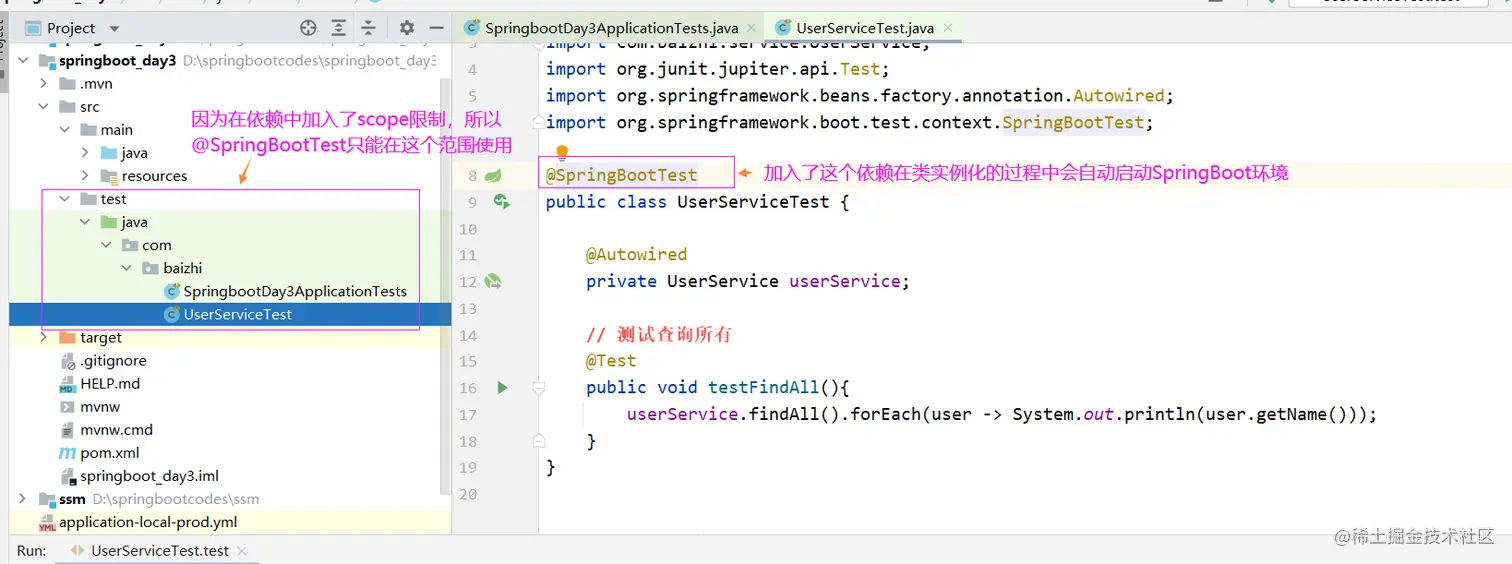Open the Project view dropdown
The image size is (1512, 564).
coord(114,28)
